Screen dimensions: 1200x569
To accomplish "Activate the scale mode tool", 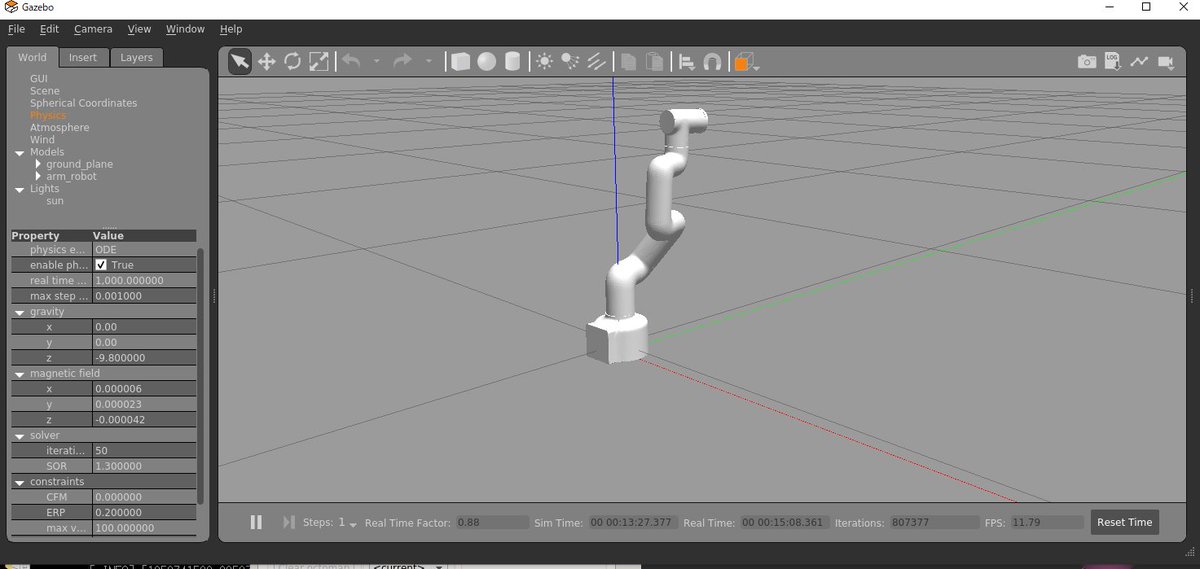I will (x=319, y=62).
